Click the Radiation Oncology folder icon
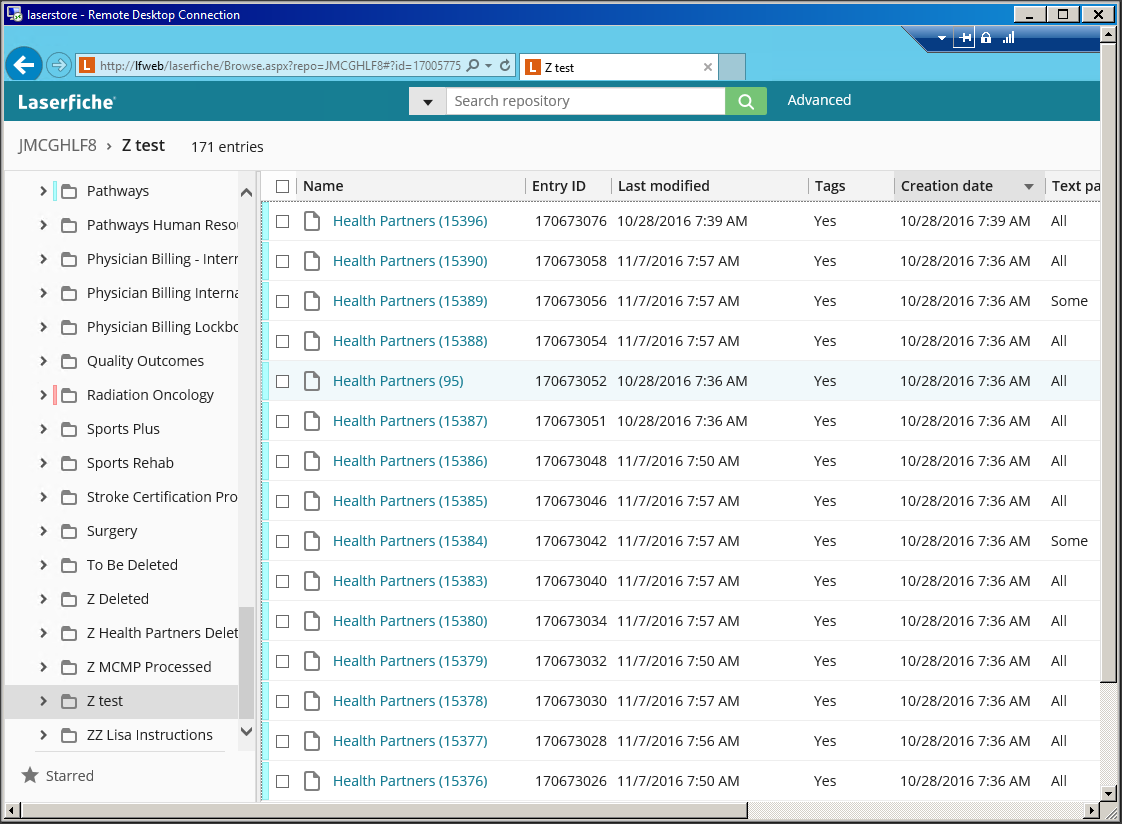 (x=69, y=395)
